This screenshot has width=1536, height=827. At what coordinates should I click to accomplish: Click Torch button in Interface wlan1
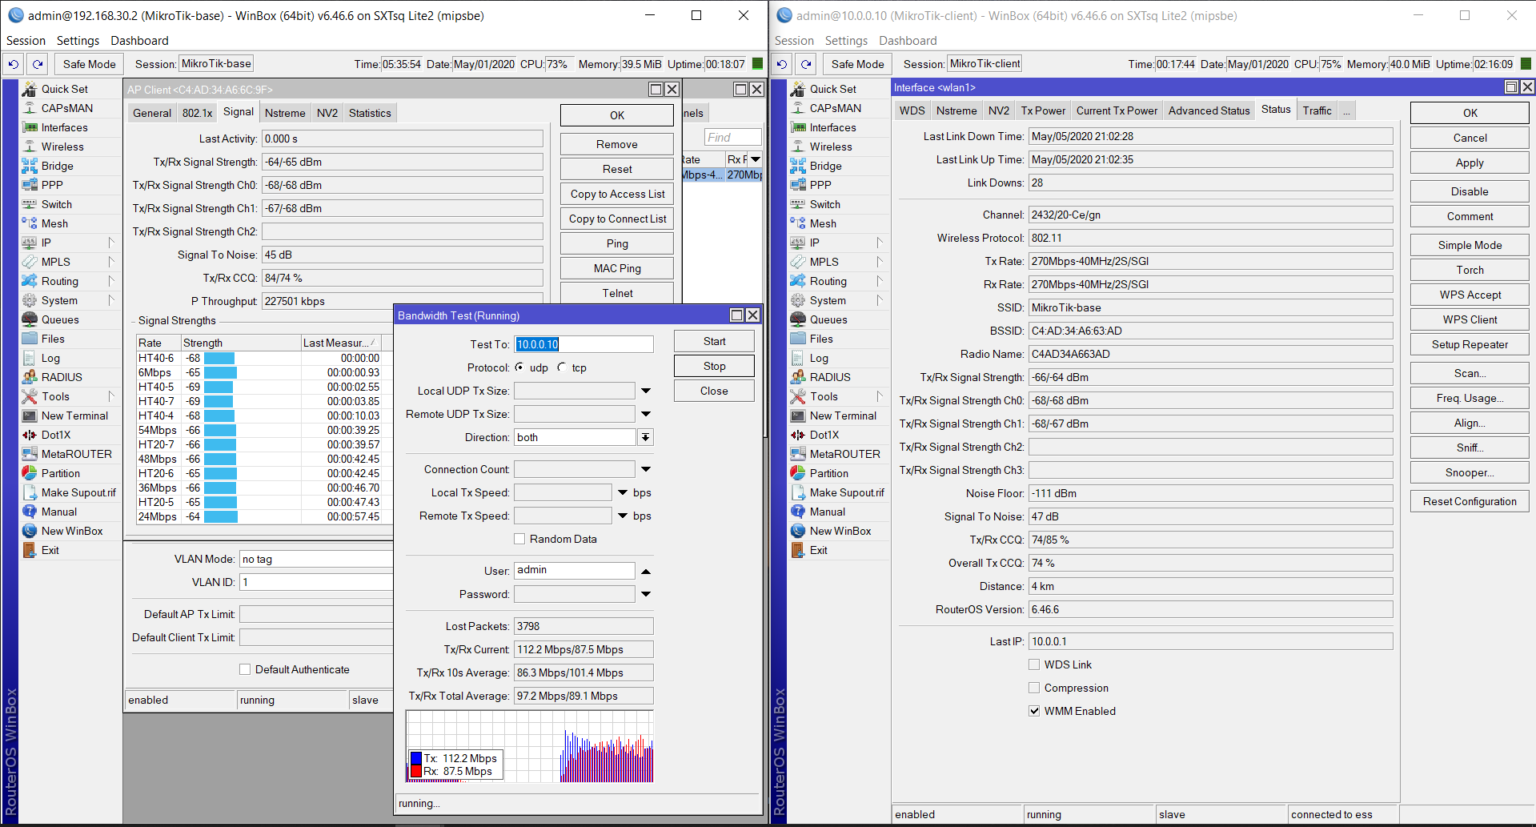click(x=1469, y=270)
